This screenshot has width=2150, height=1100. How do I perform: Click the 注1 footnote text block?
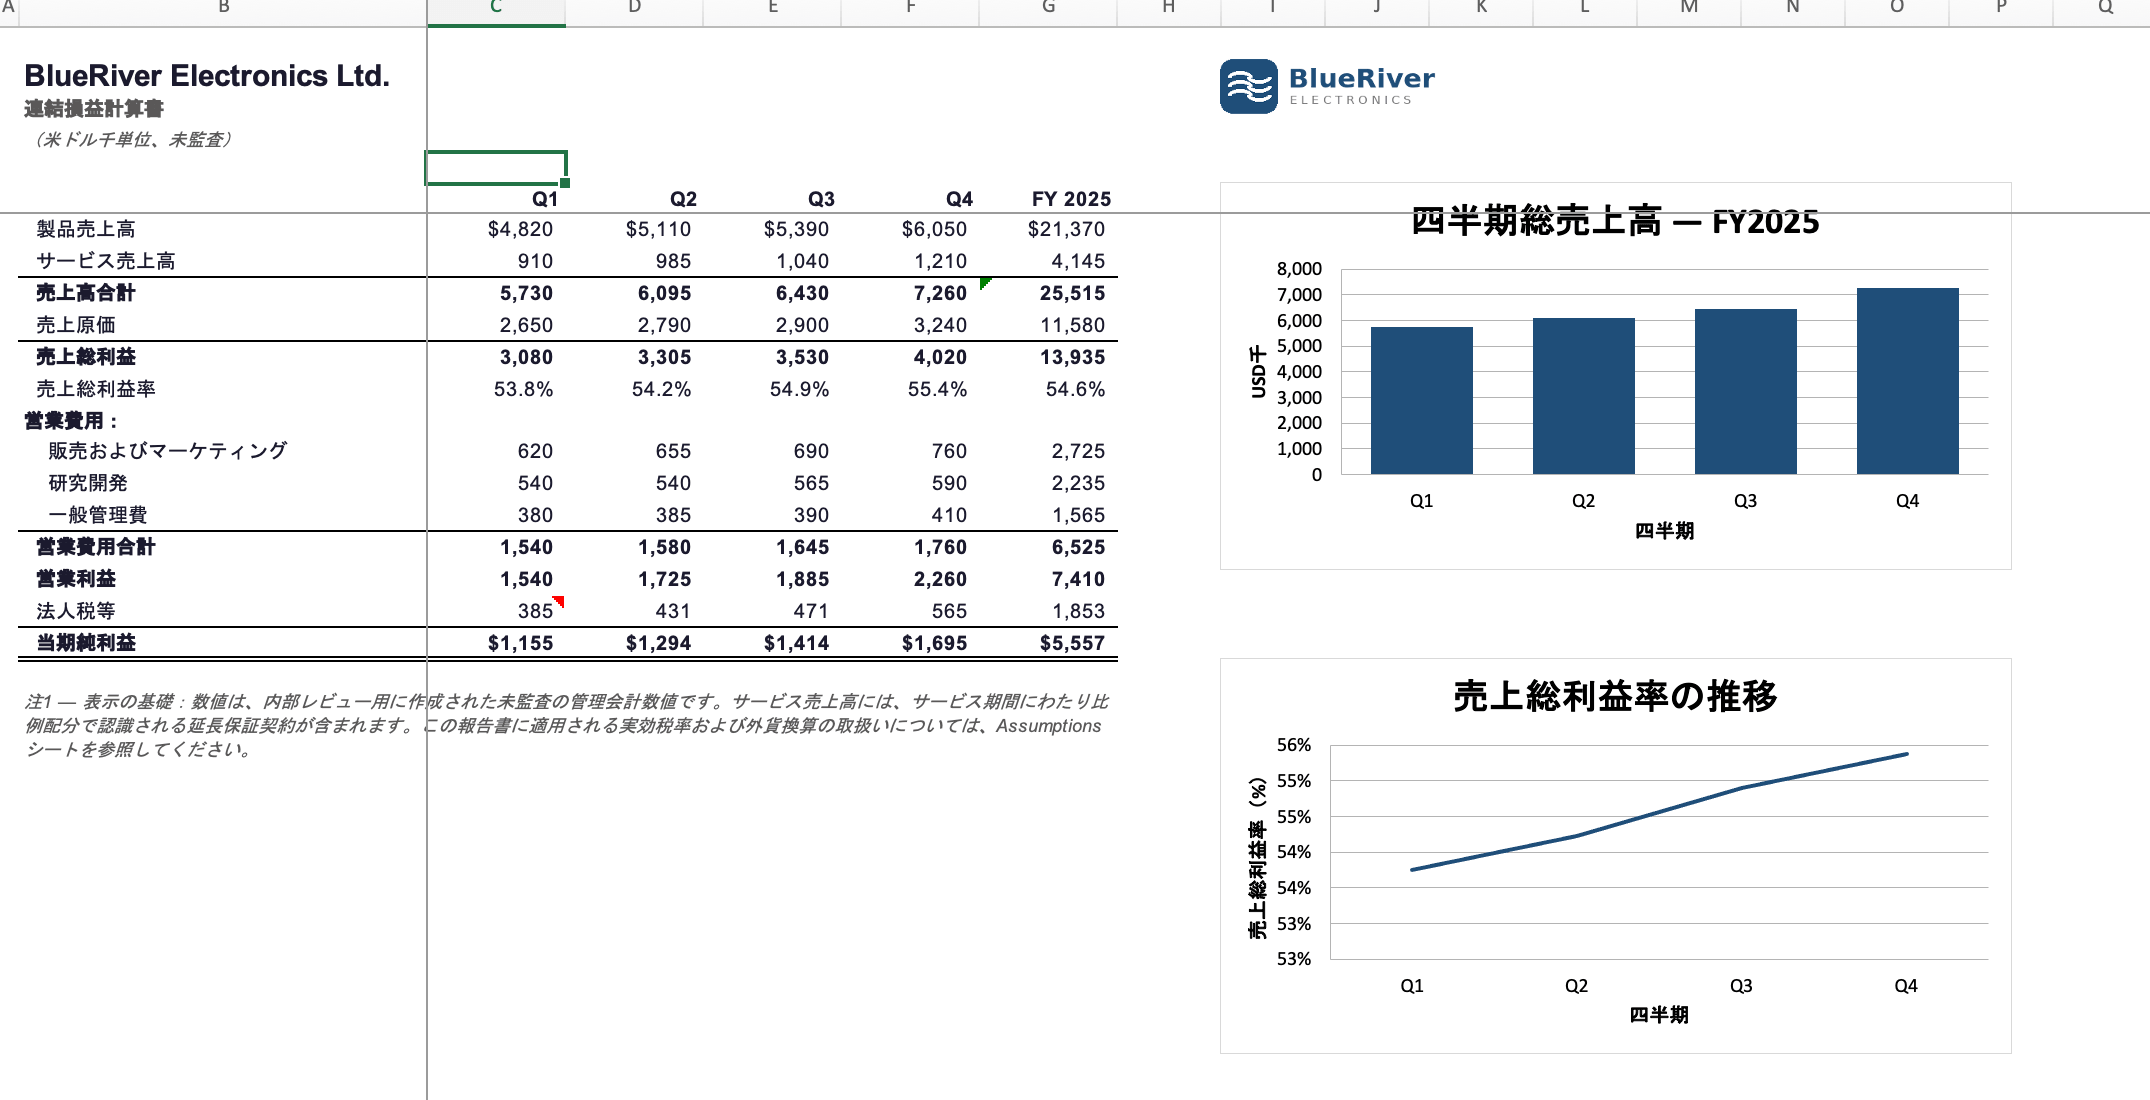coord(567,725)
